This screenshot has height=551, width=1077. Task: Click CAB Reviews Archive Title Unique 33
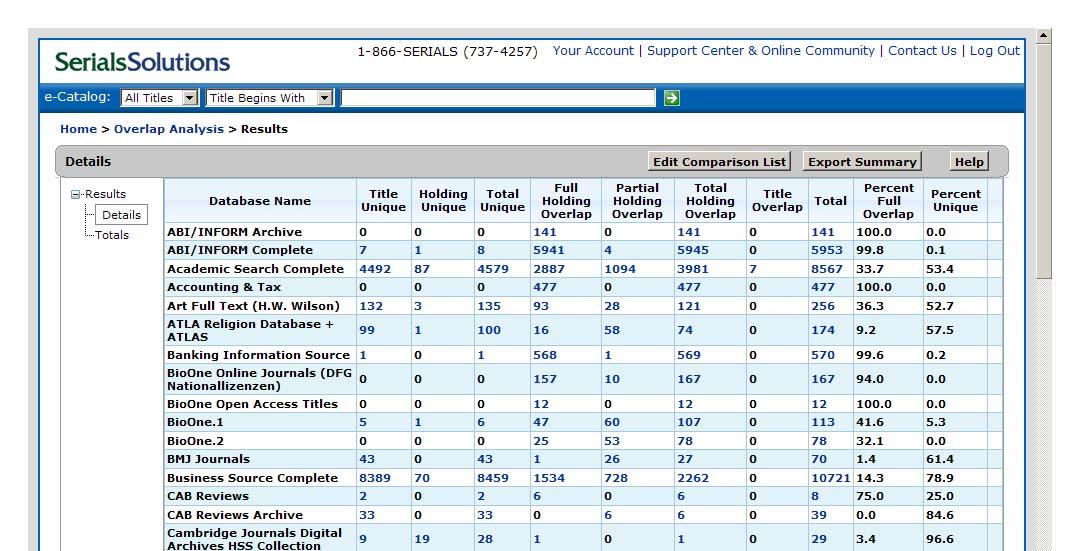pyautogui.click(x=367, y=515)
